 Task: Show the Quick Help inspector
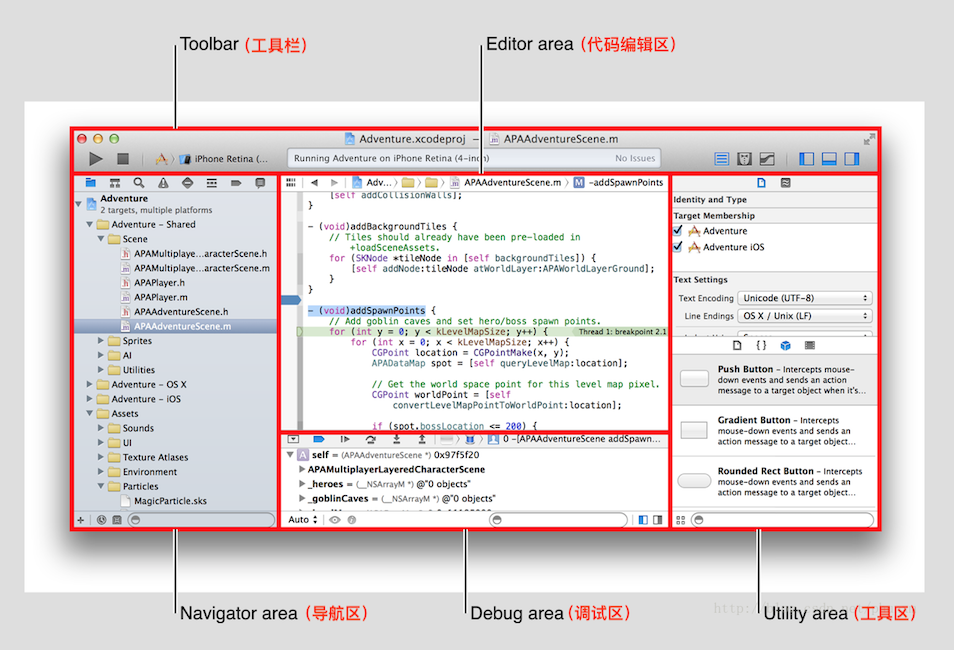click(x=785, y=183)
